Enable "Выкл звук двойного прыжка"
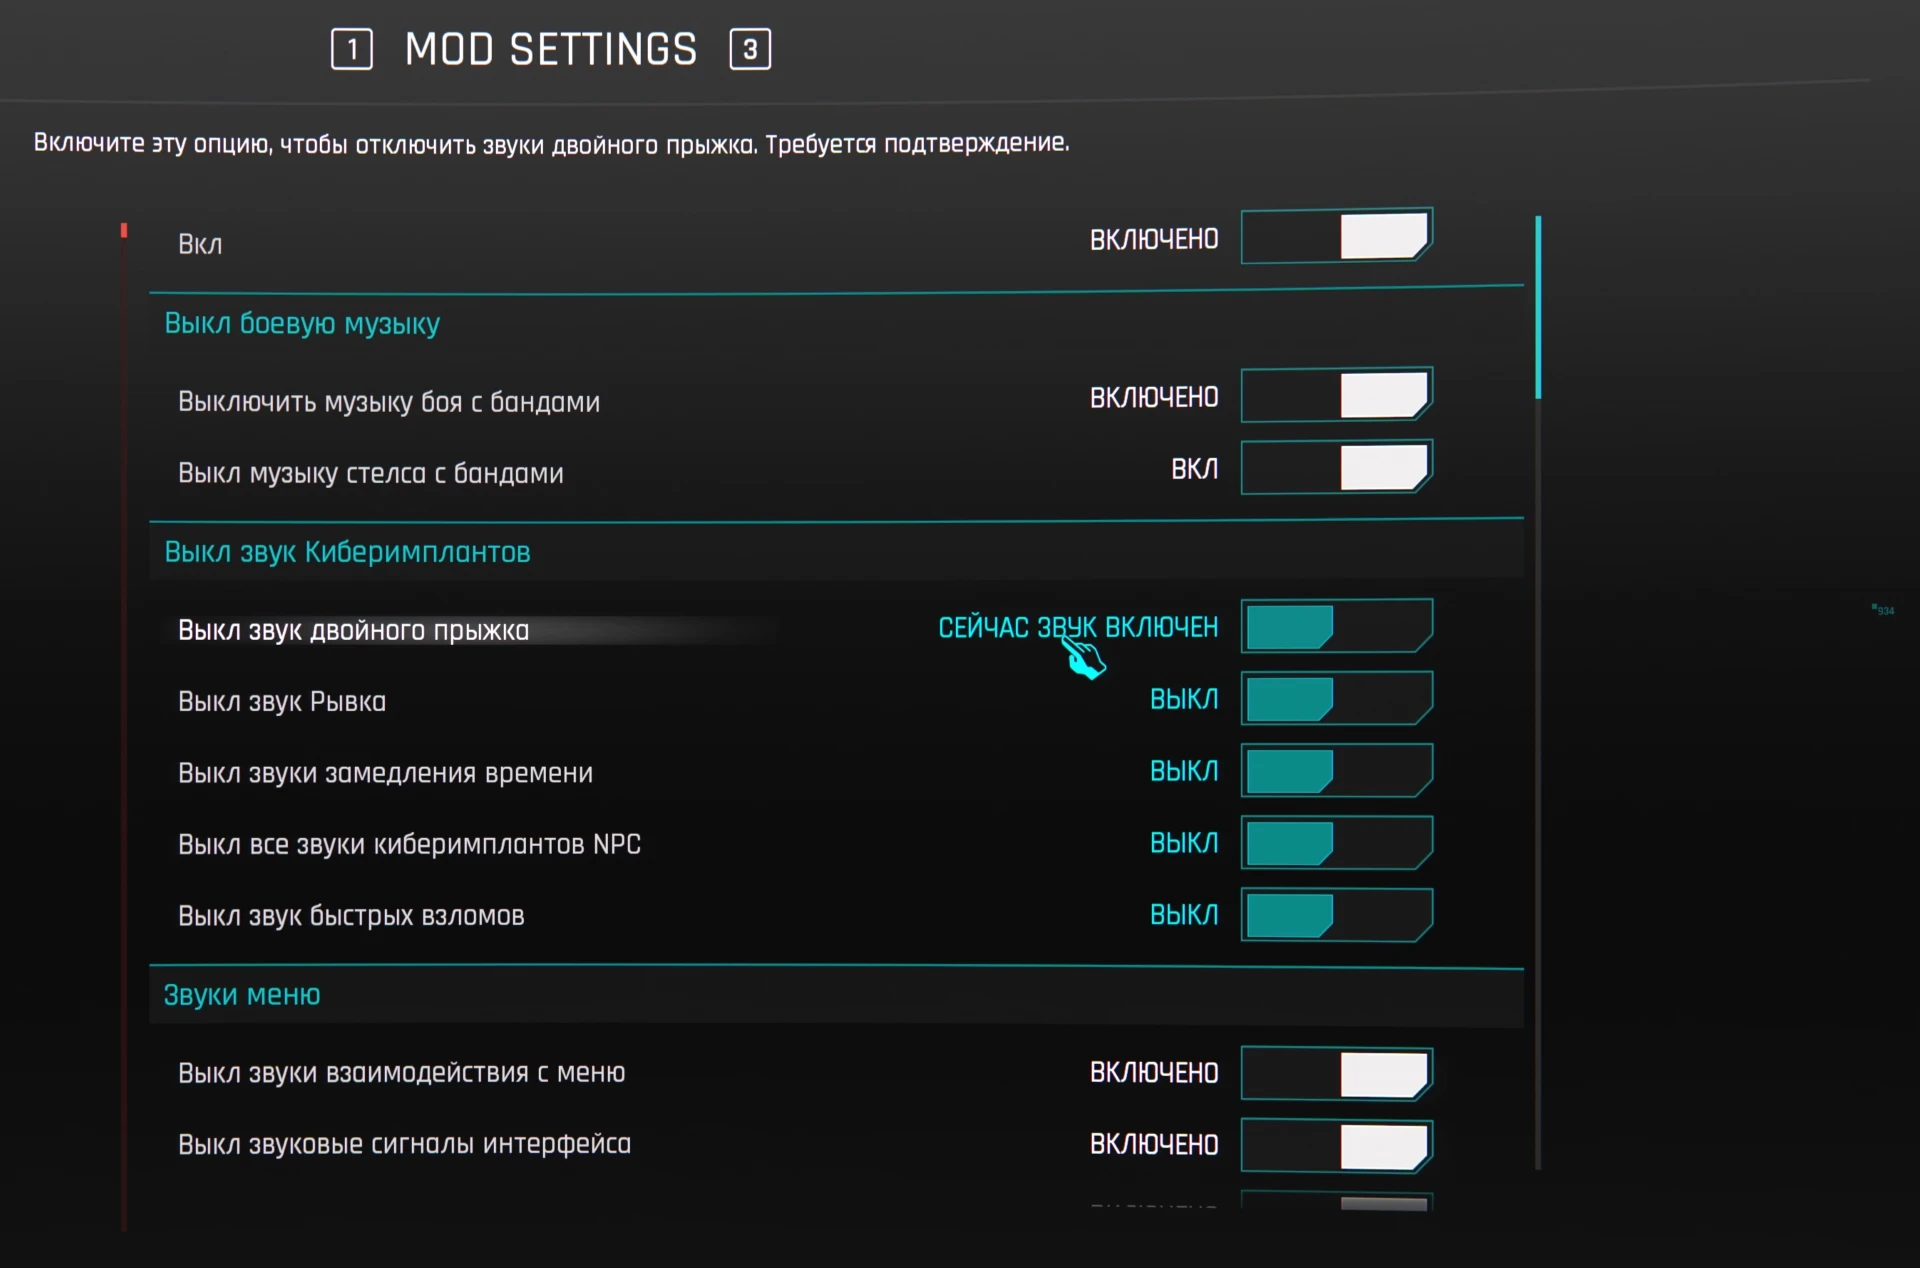 point(1337,625)
